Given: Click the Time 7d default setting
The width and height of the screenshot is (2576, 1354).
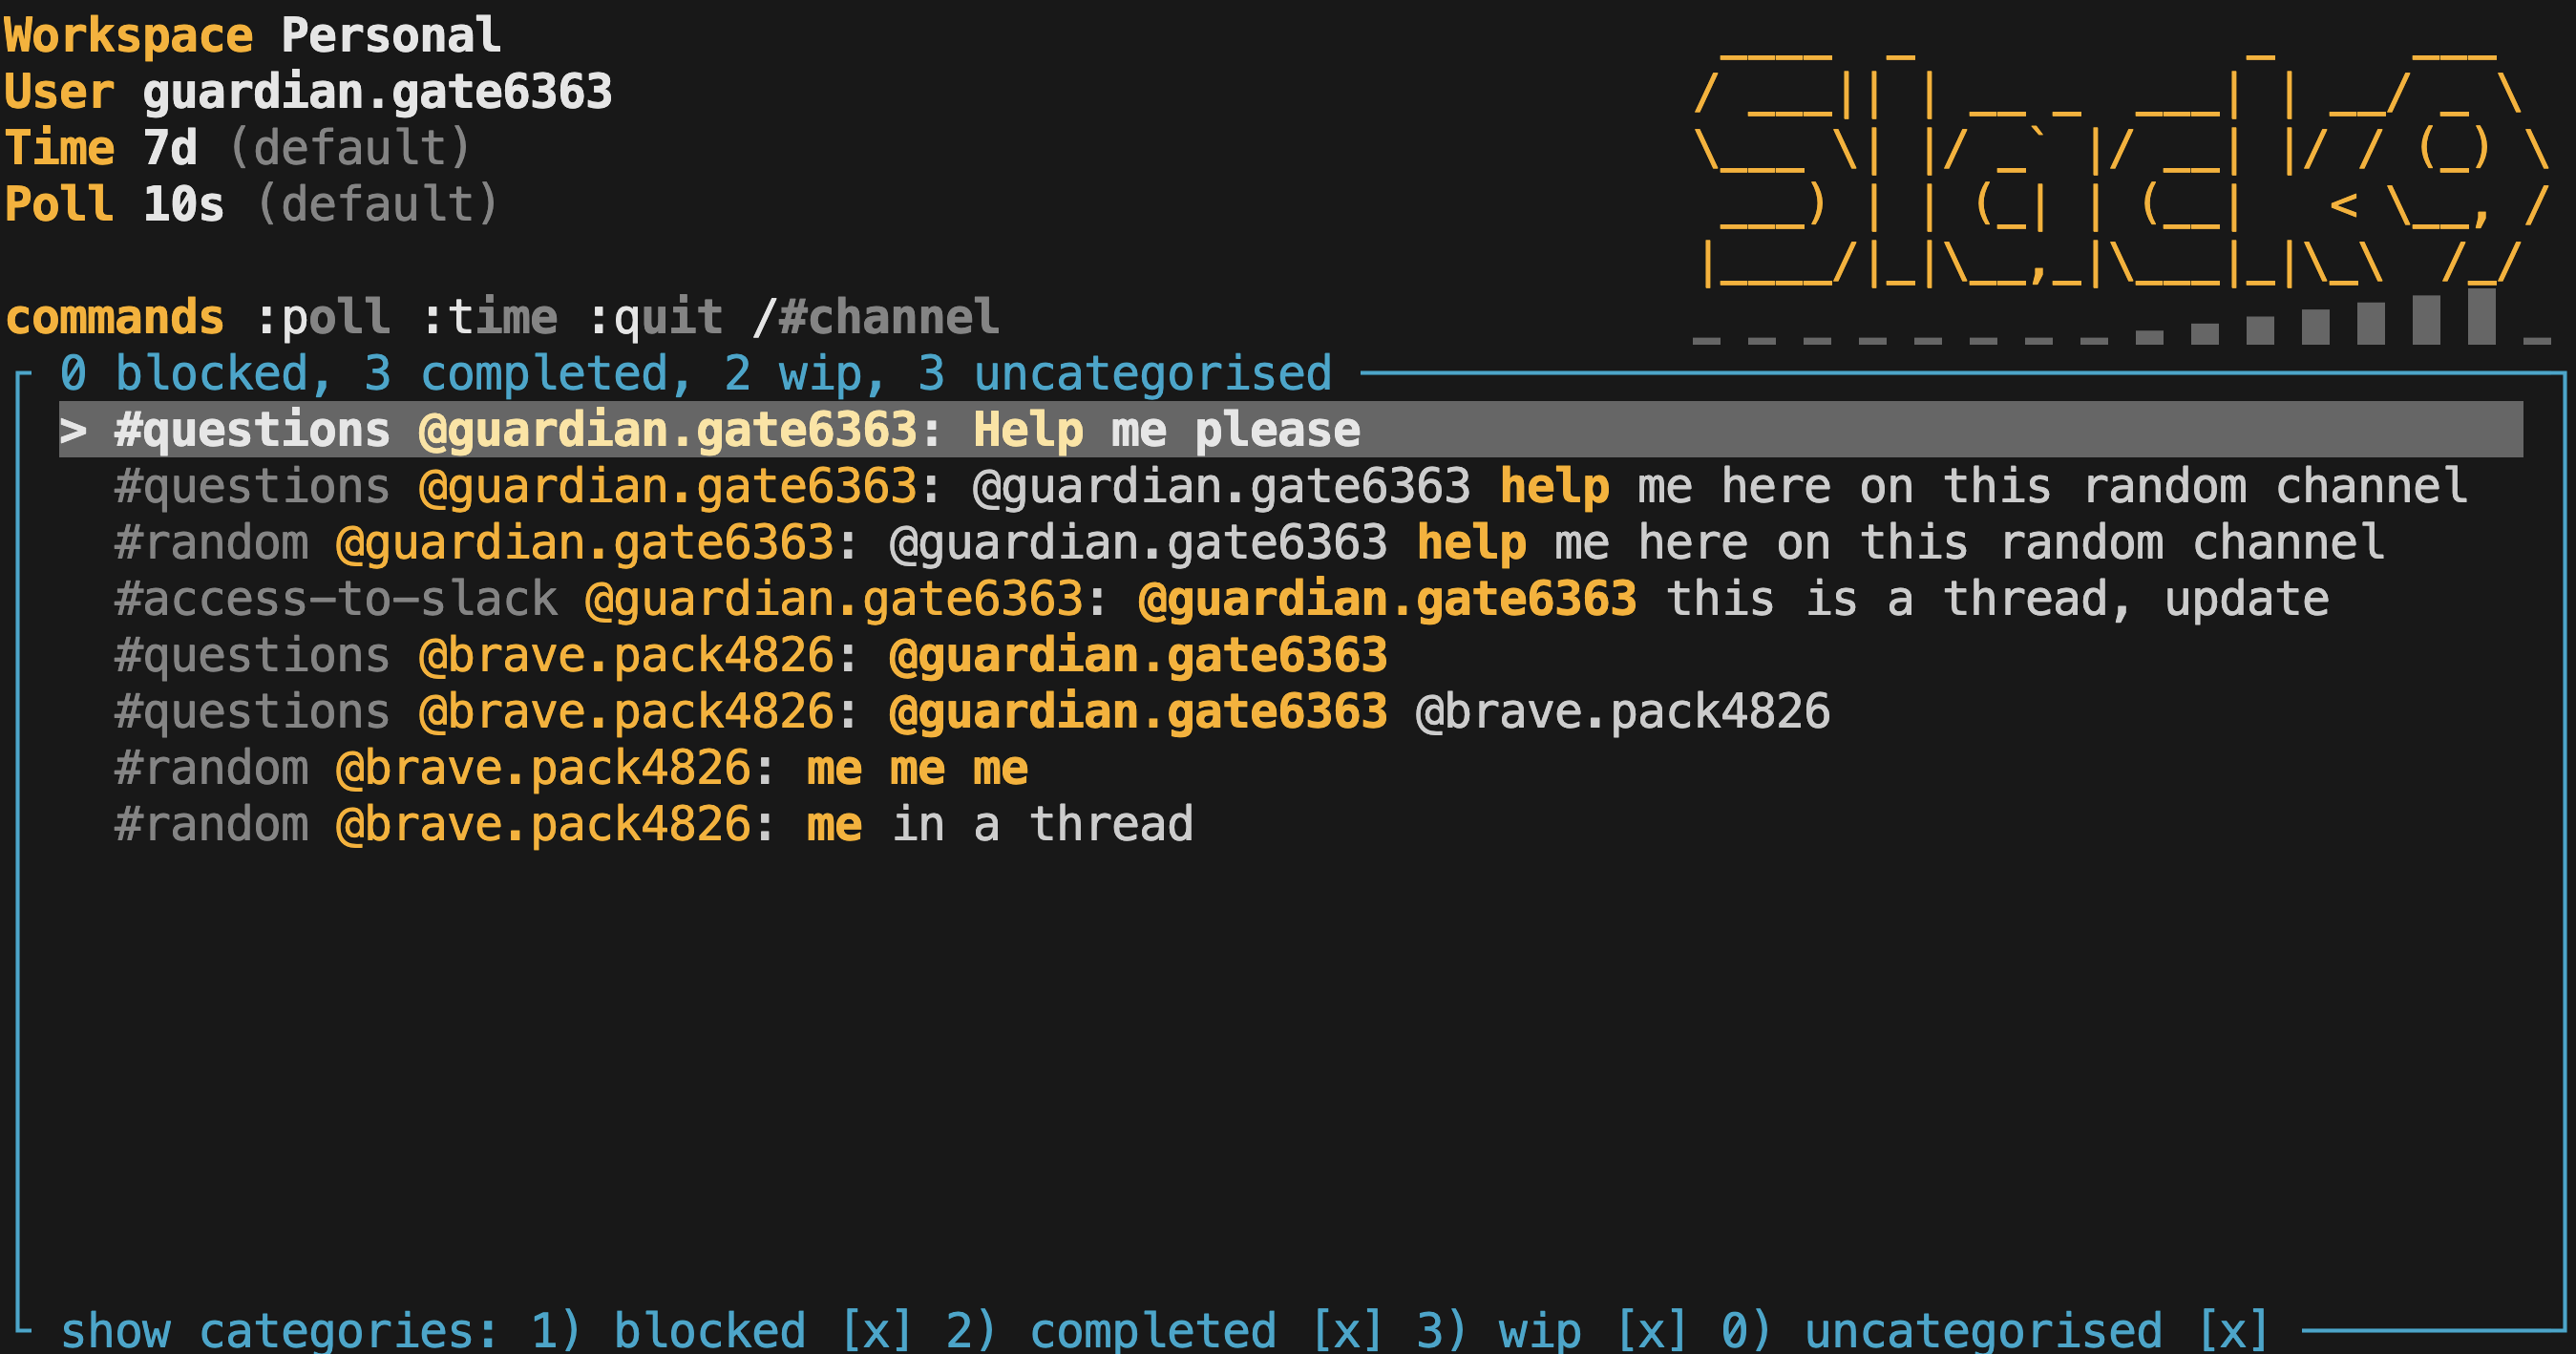Looking at the screenshot, I should (240, 146).
